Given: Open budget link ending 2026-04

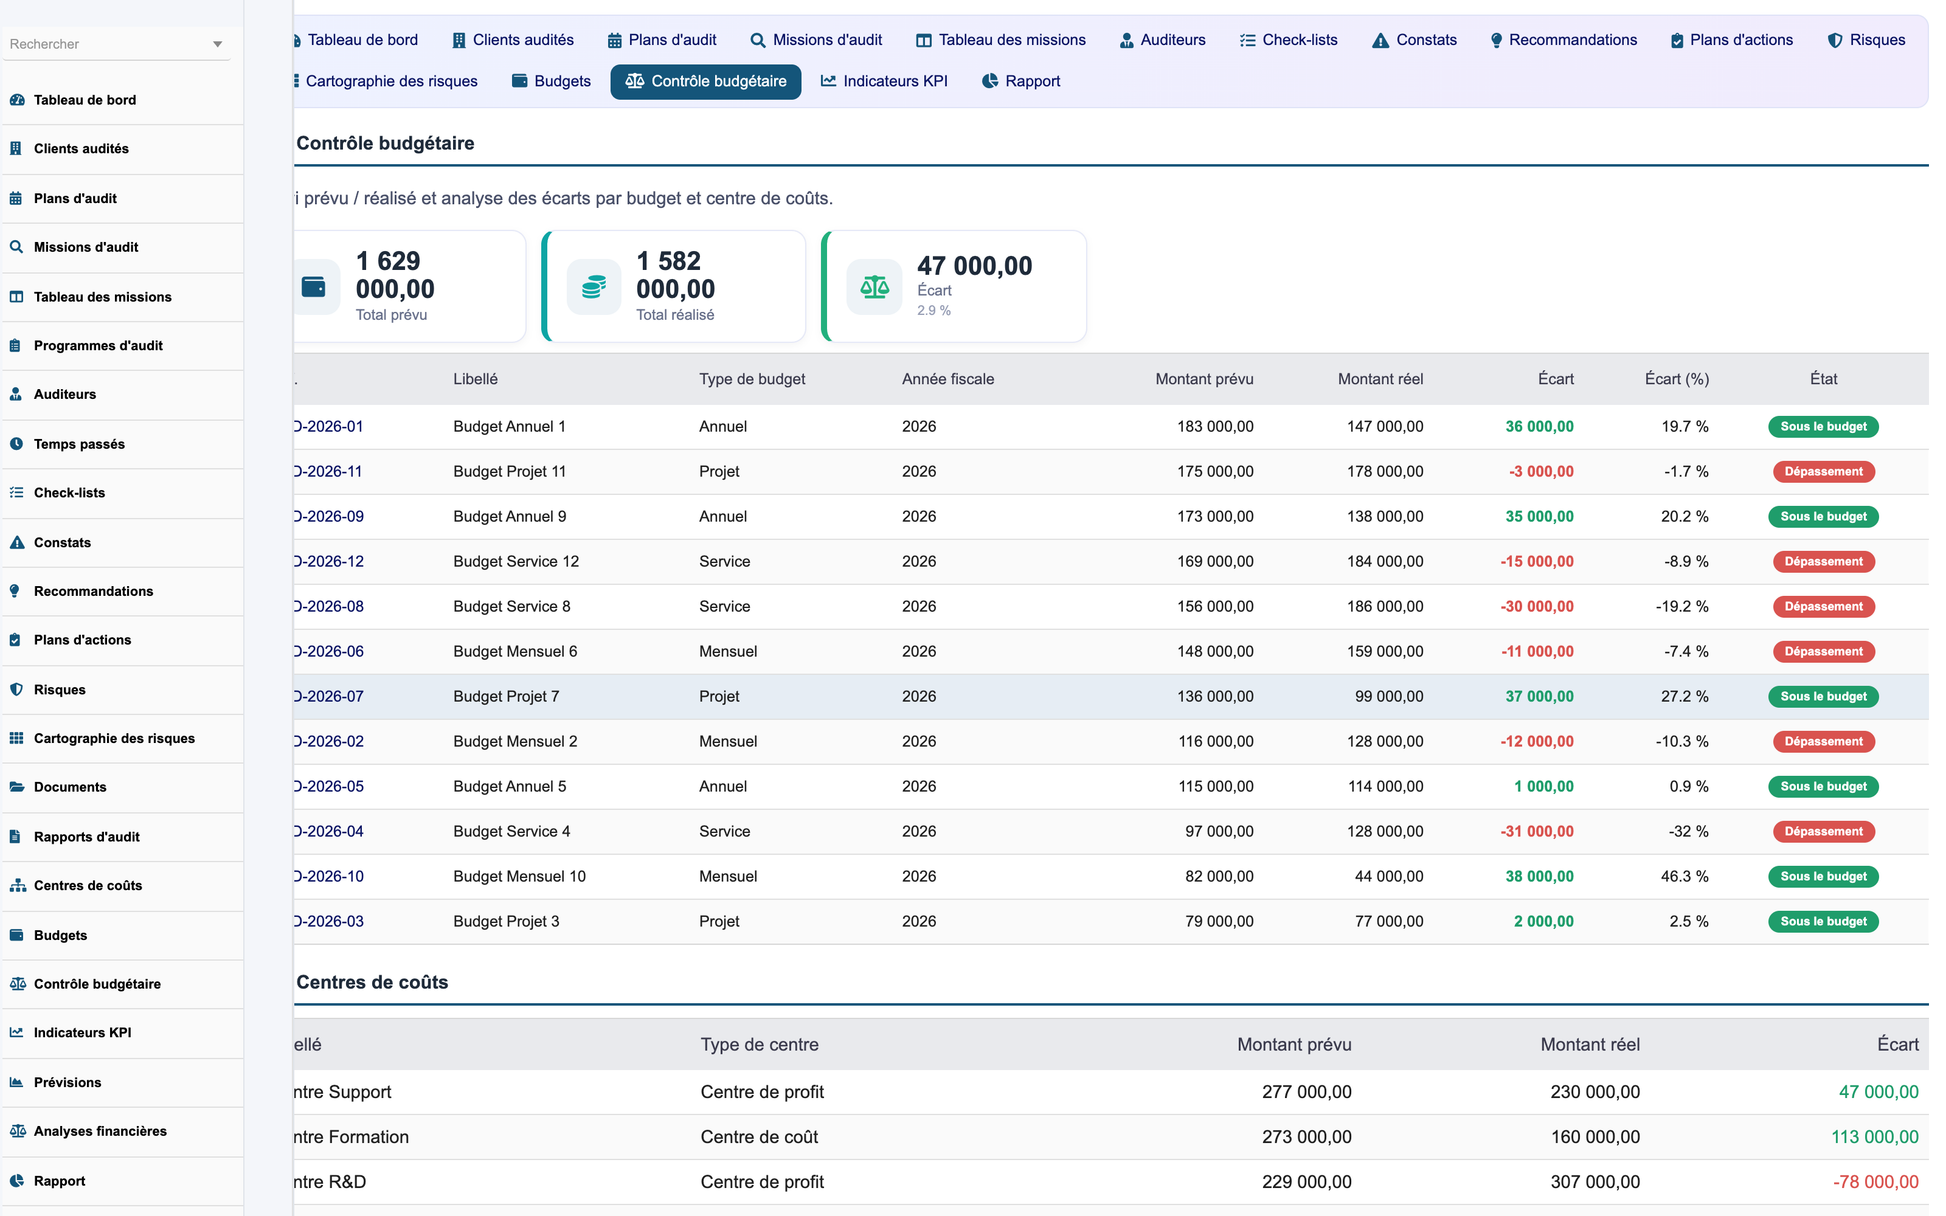Looking at the screenshot, I should point(328,832).
